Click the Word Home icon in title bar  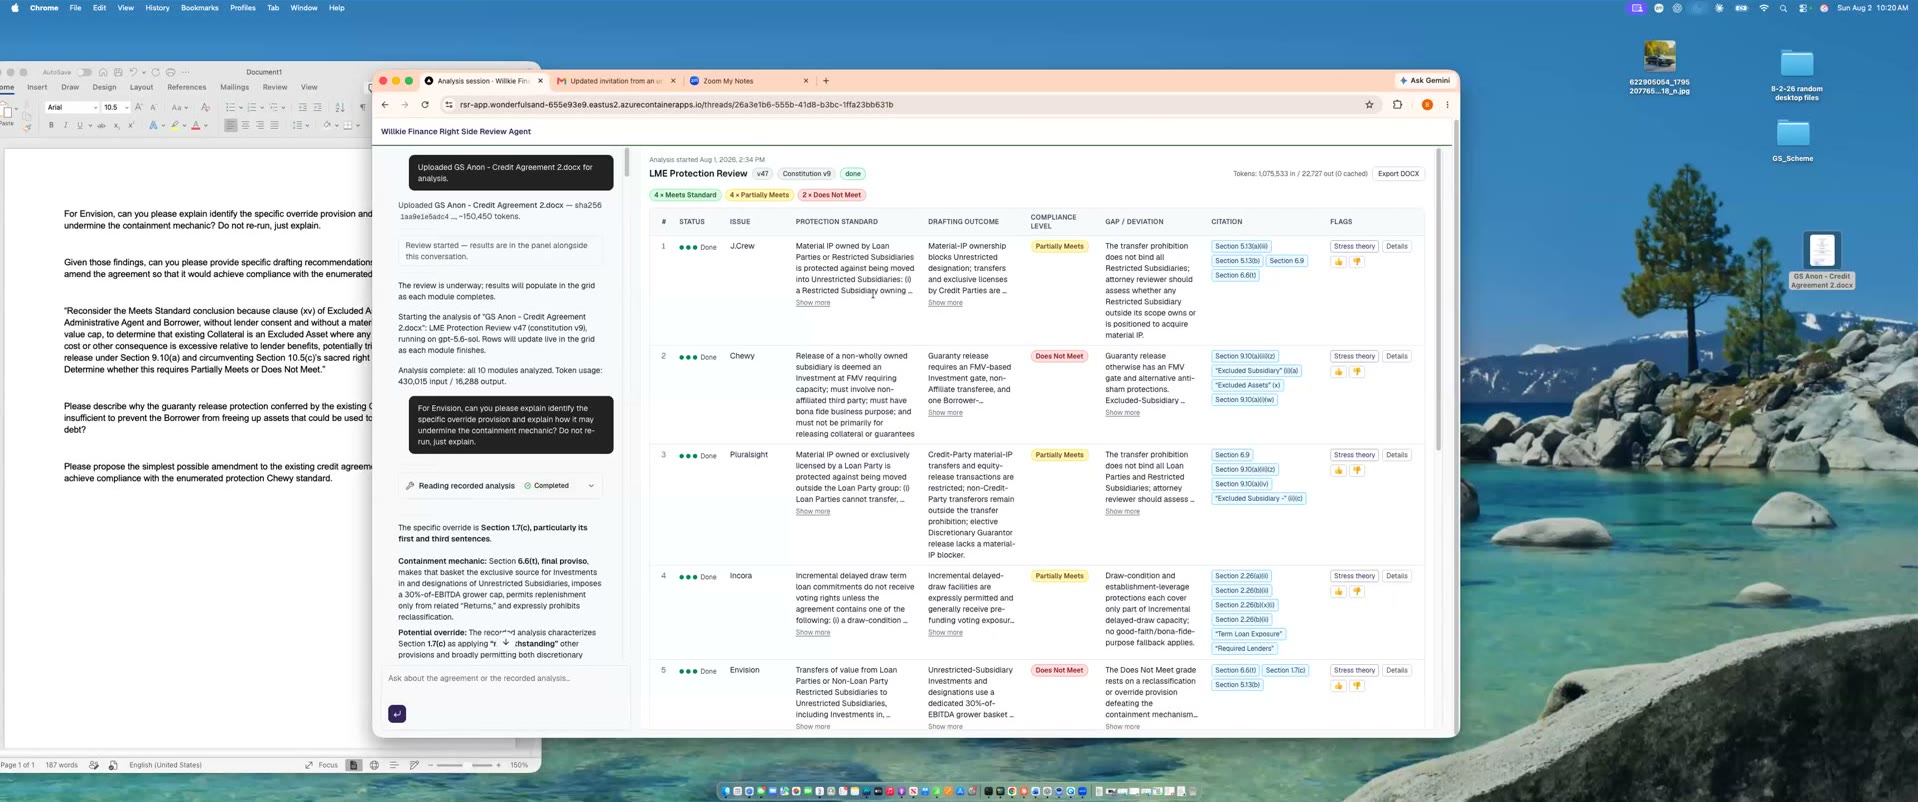pyautogui.click(x=103, y=72)
